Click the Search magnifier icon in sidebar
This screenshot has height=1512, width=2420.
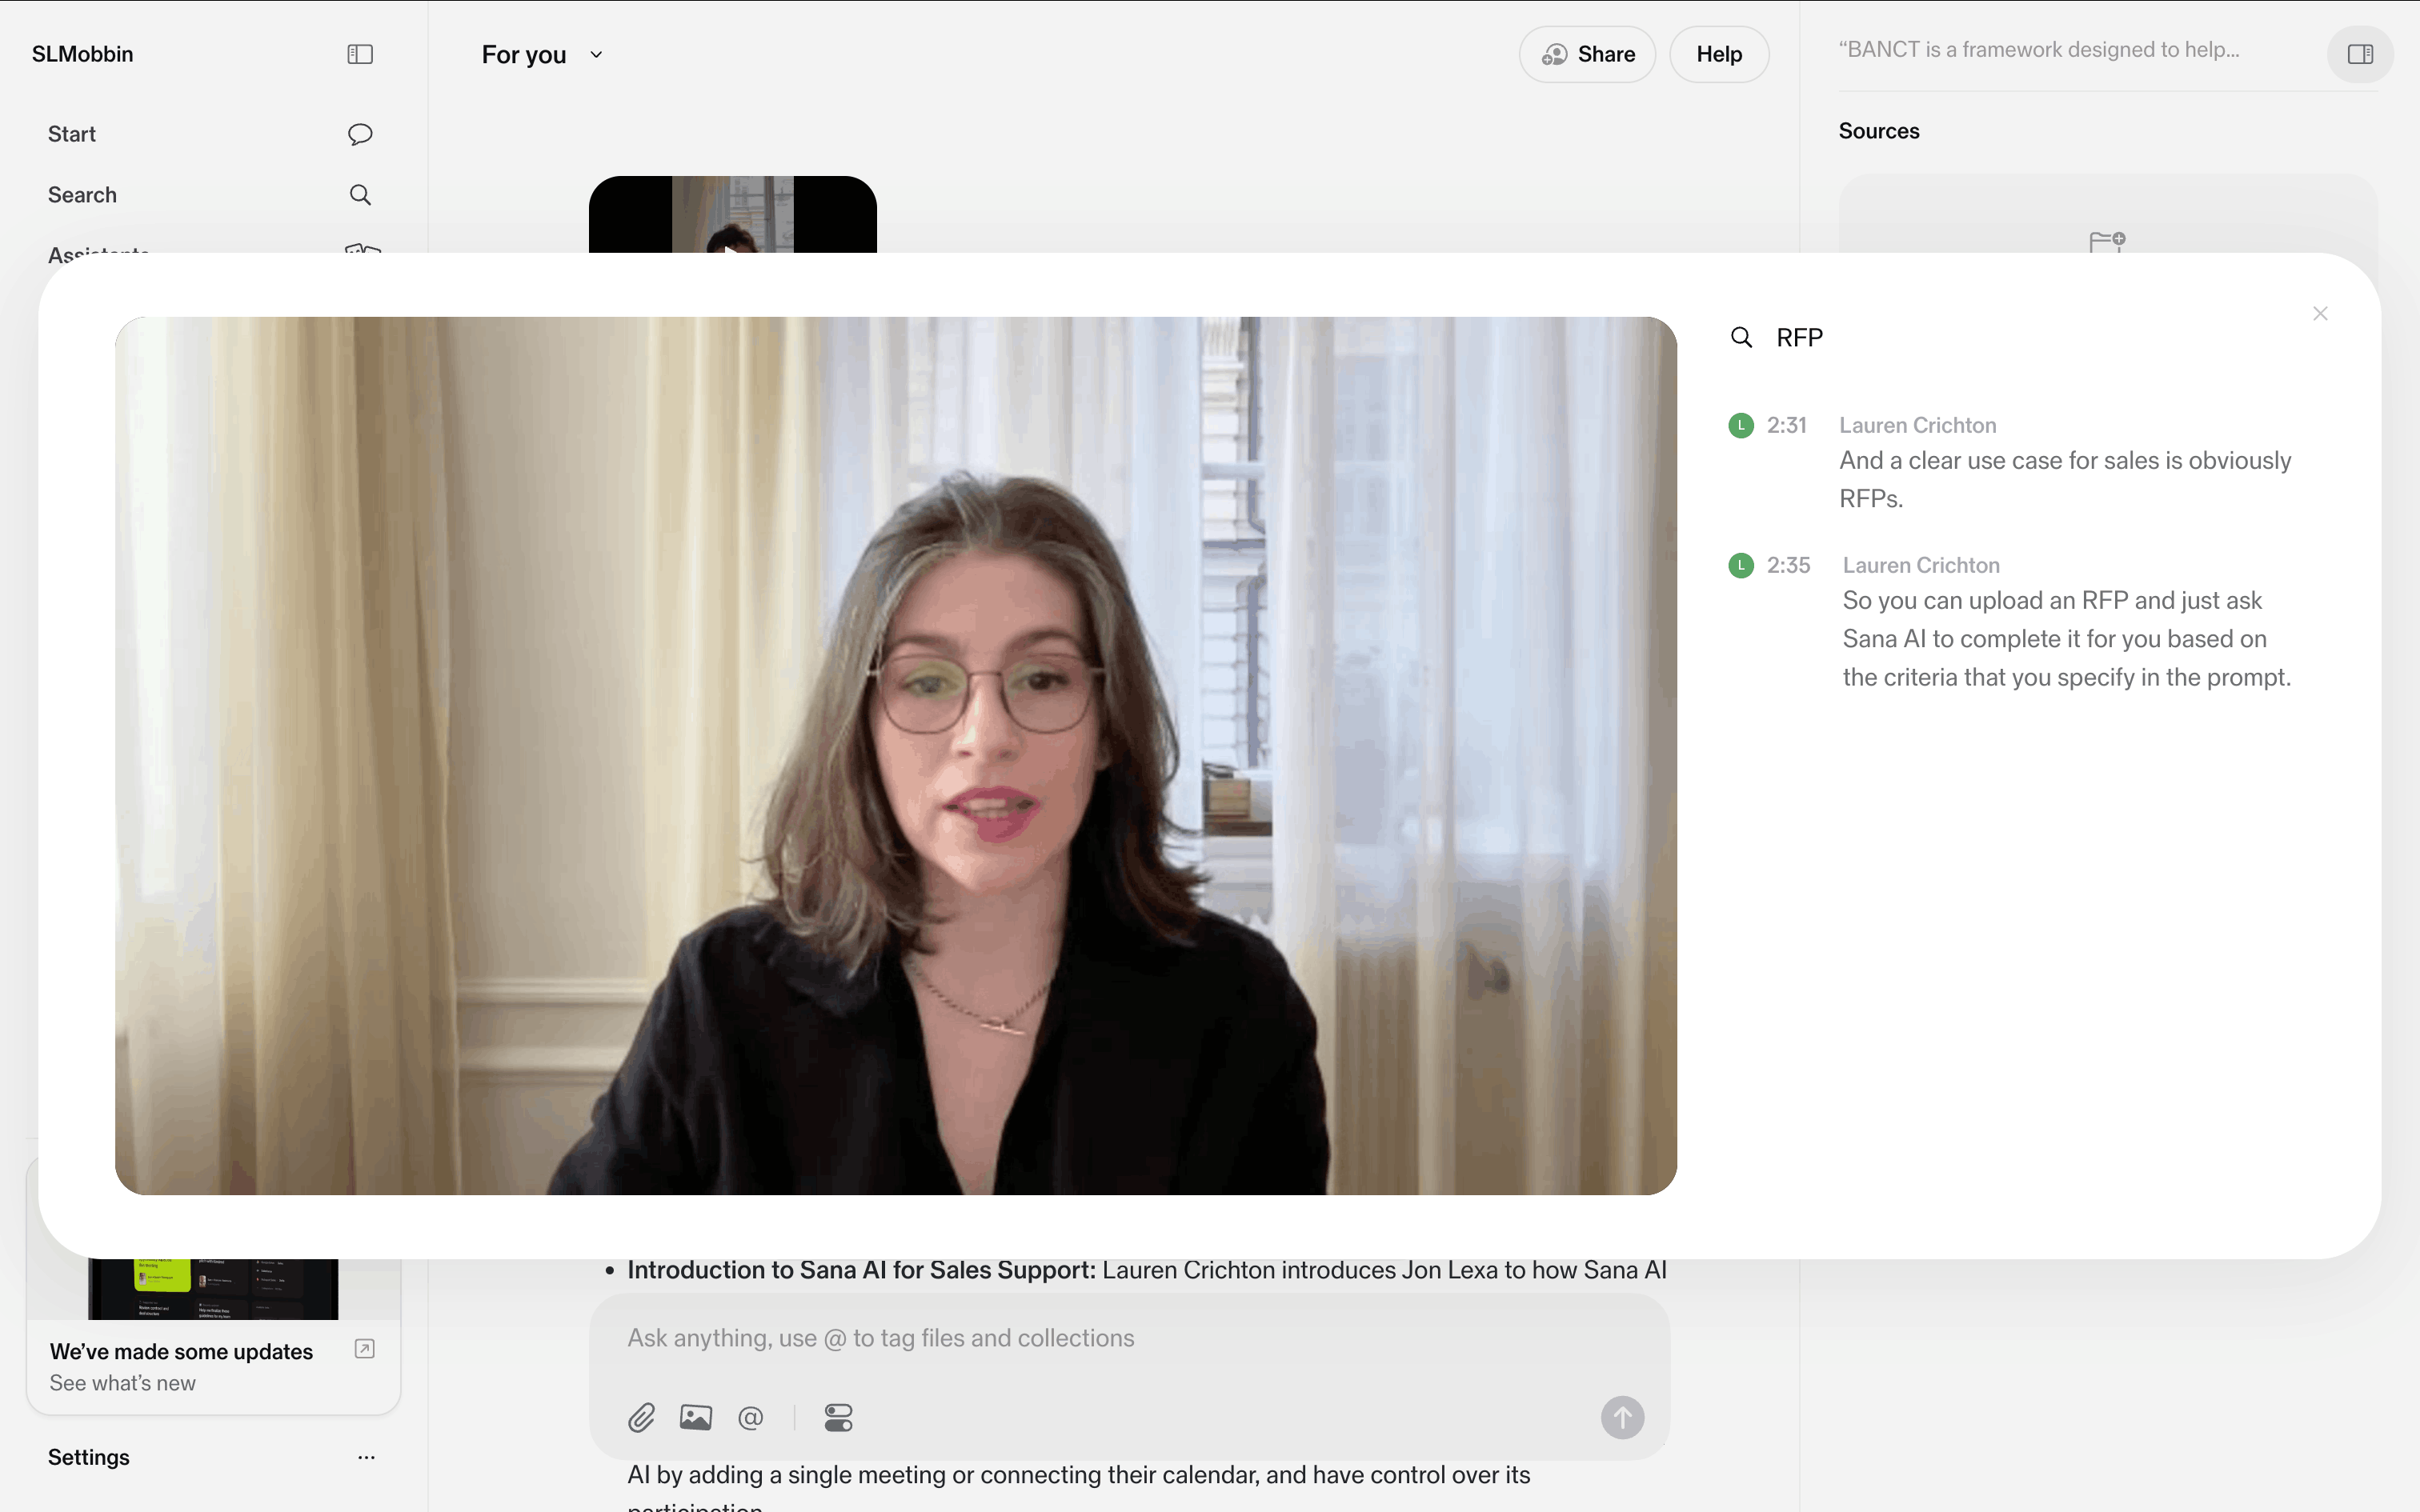point(360,195)
